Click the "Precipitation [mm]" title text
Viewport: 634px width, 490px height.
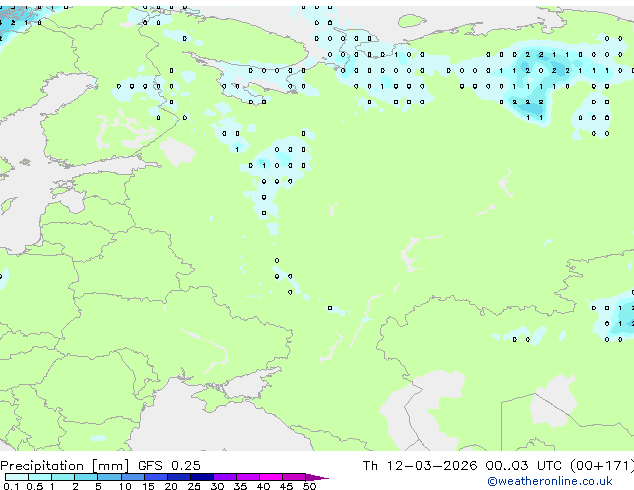point(65,466)
